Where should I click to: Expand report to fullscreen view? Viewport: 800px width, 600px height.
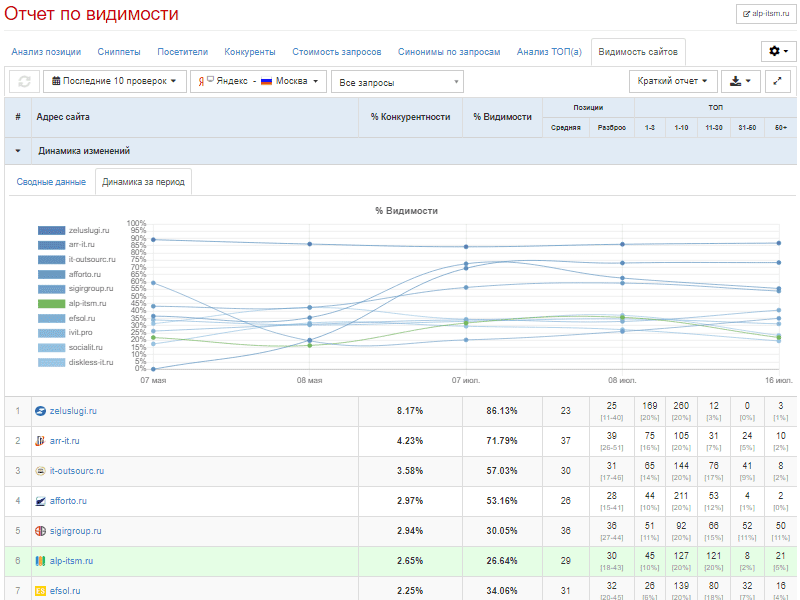click(x=778, y=81)
